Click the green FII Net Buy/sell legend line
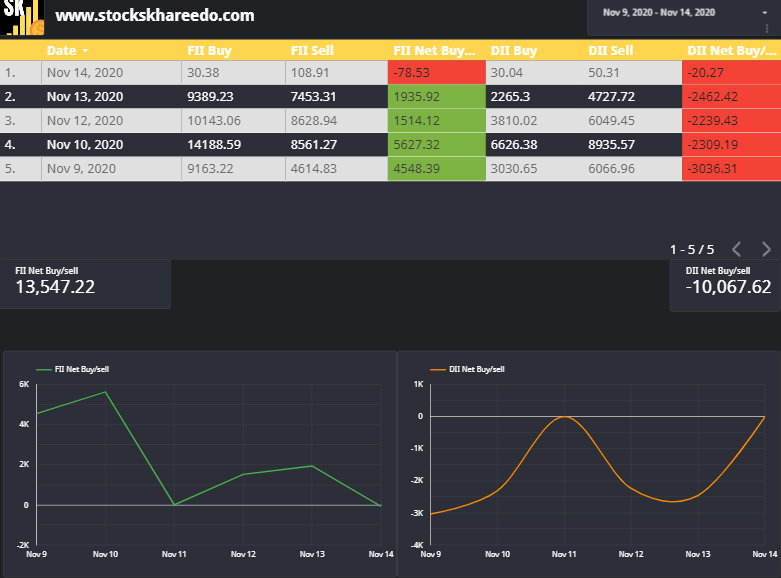Viewport: 781px width, 578px height. point(44,369)
